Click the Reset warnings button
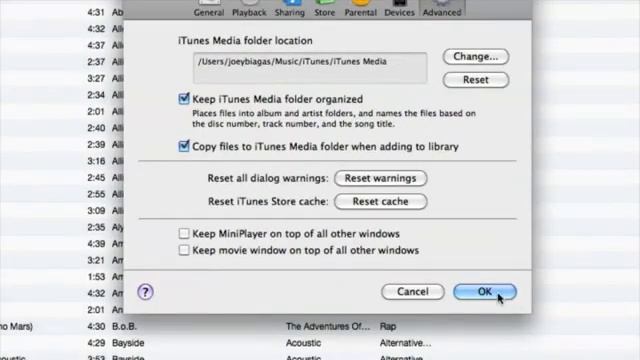 (x=380, y=178)
